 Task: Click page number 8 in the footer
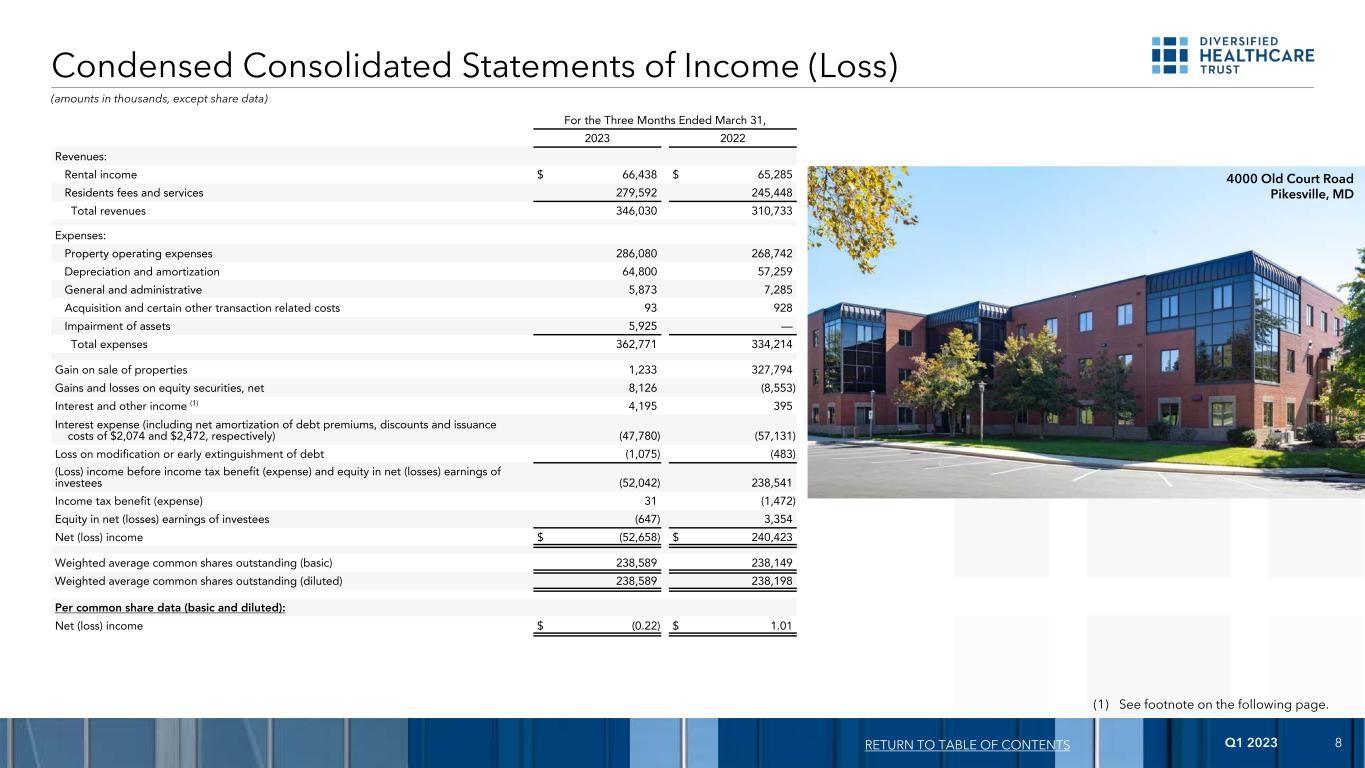pos(1338,744)
